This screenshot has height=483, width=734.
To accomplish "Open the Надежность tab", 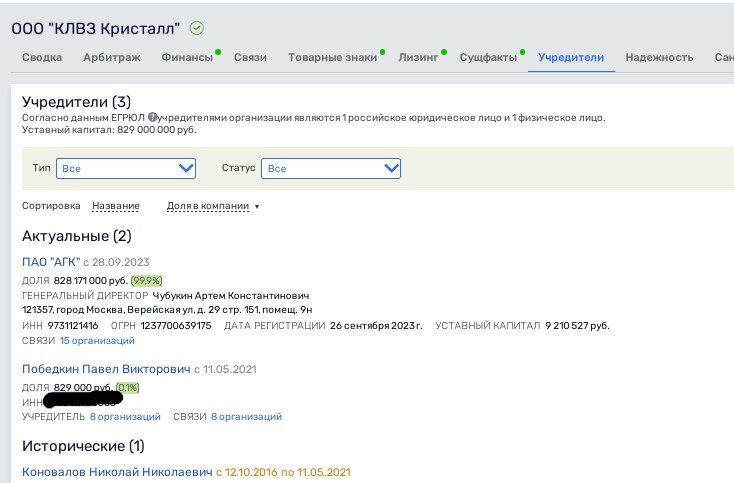I will [659, 57].
